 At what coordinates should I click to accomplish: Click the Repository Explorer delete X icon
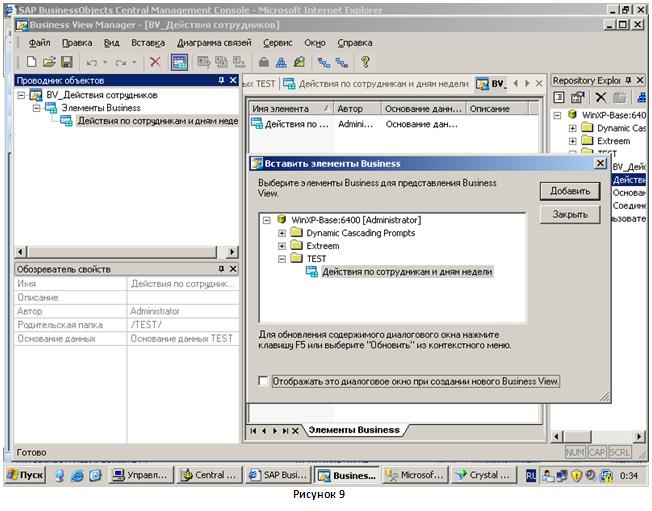pyautogui.click(x=600, y=97)
